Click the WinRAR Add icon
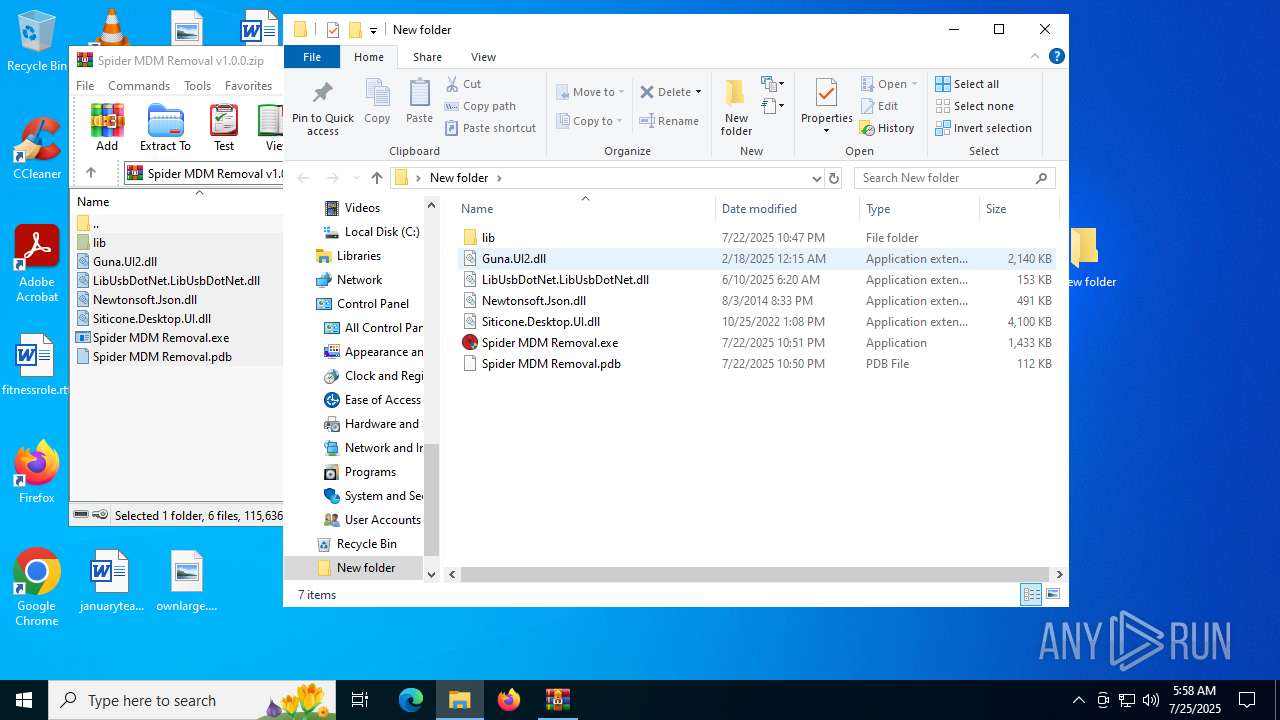Screen dimensions: 1280x720 107,127
